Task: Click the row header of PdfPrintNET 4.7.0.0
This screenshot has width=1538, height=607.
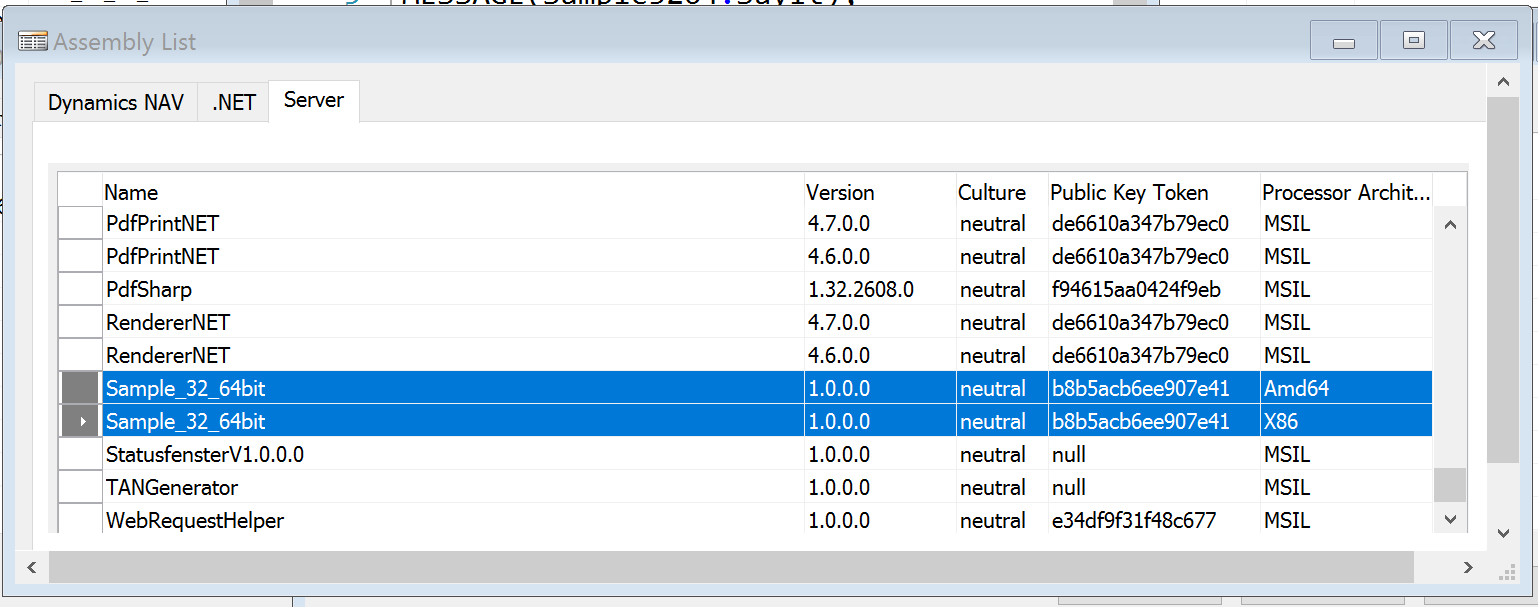Action: pos(80,224)
